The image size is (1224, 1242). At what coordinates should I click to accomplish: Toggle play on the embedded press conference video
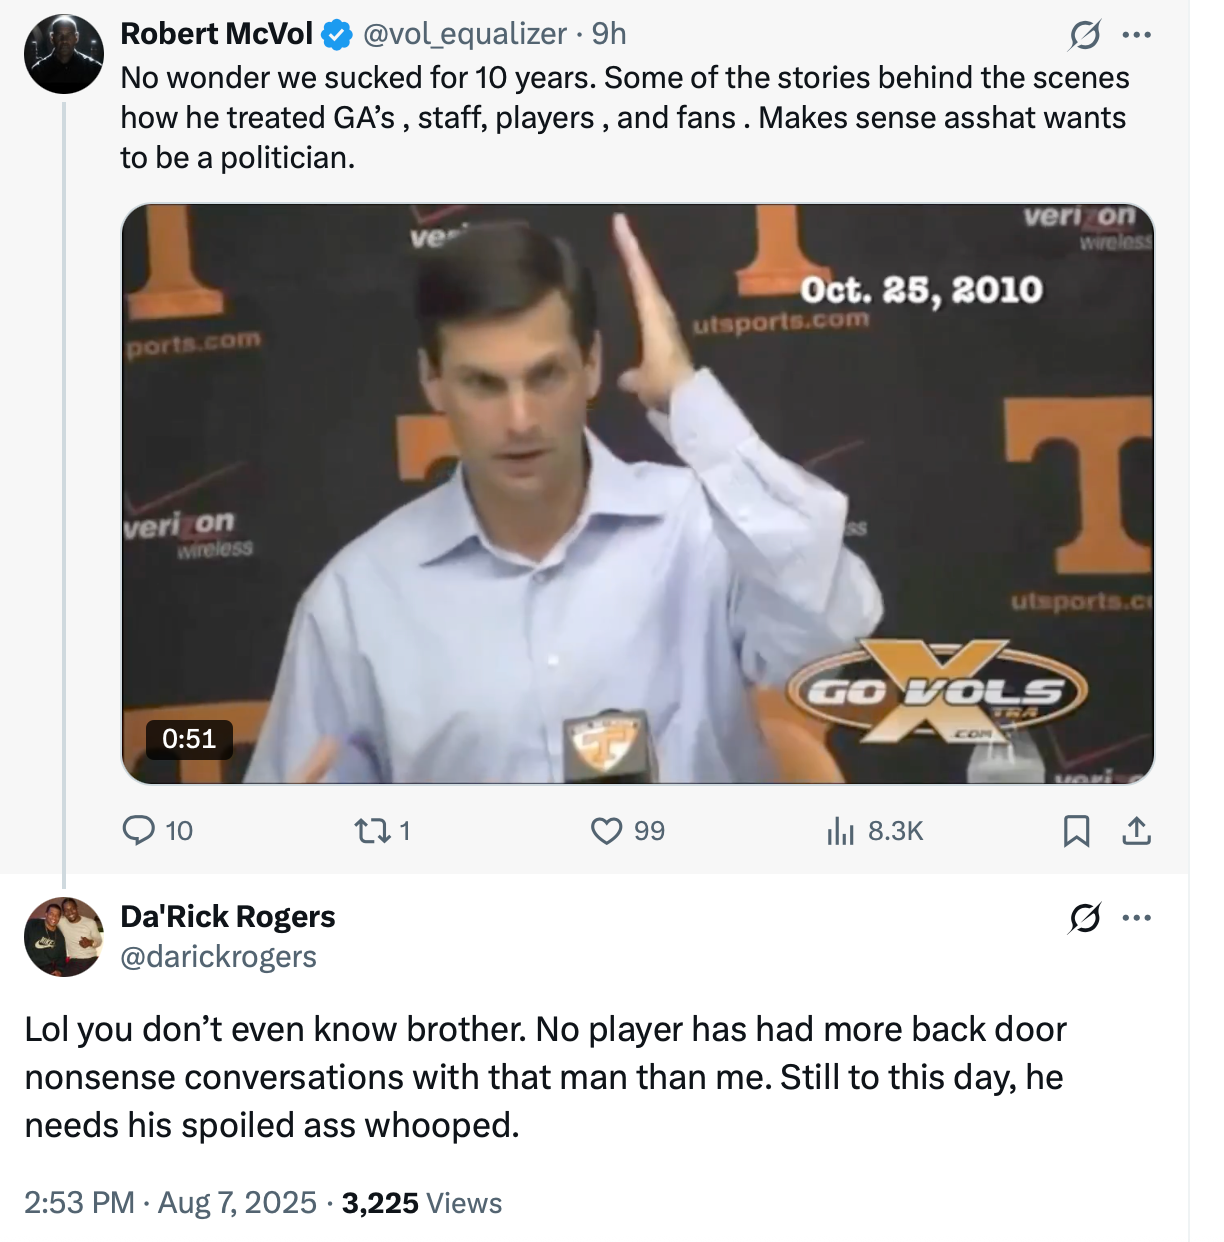(638, 492)
